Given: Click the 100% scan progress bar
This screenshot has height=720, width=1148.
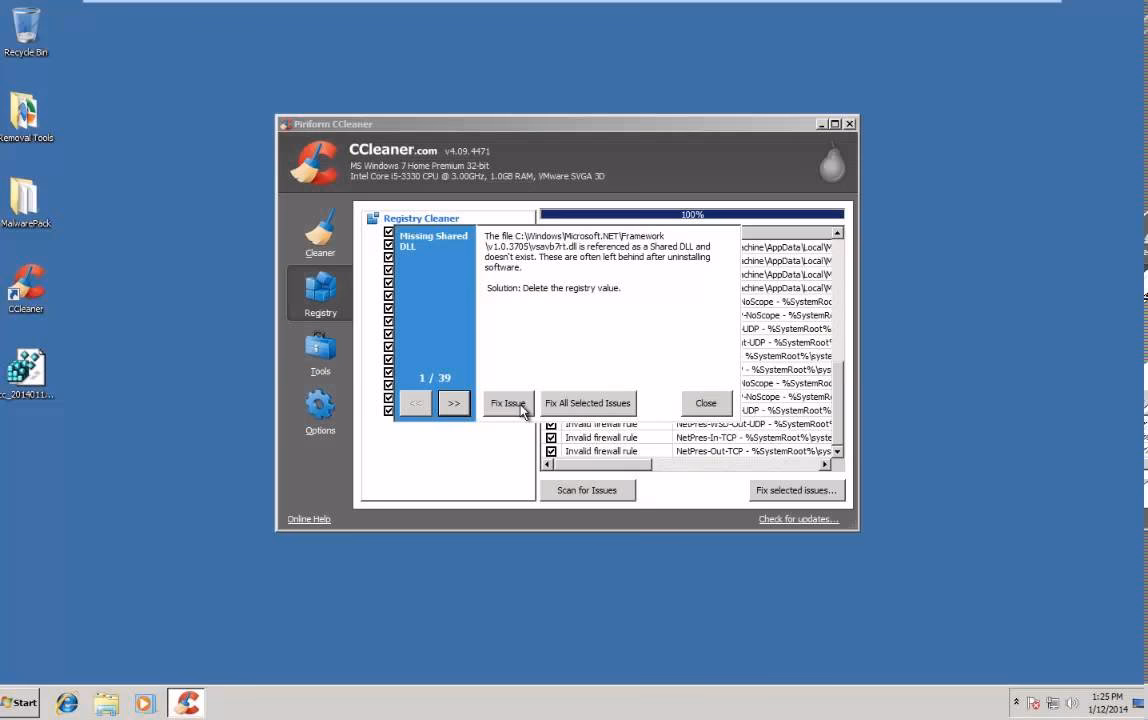Looking at the screenshot, I should [x=692, y=215].
